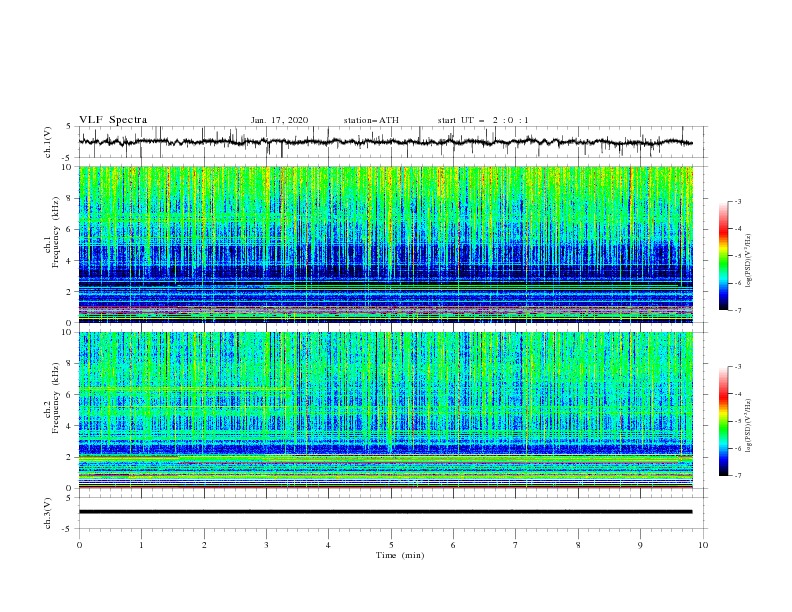Click the "Time (min)" axis label
The width and height of the screenshot is (792, 612).
click(x=400, y=555)
